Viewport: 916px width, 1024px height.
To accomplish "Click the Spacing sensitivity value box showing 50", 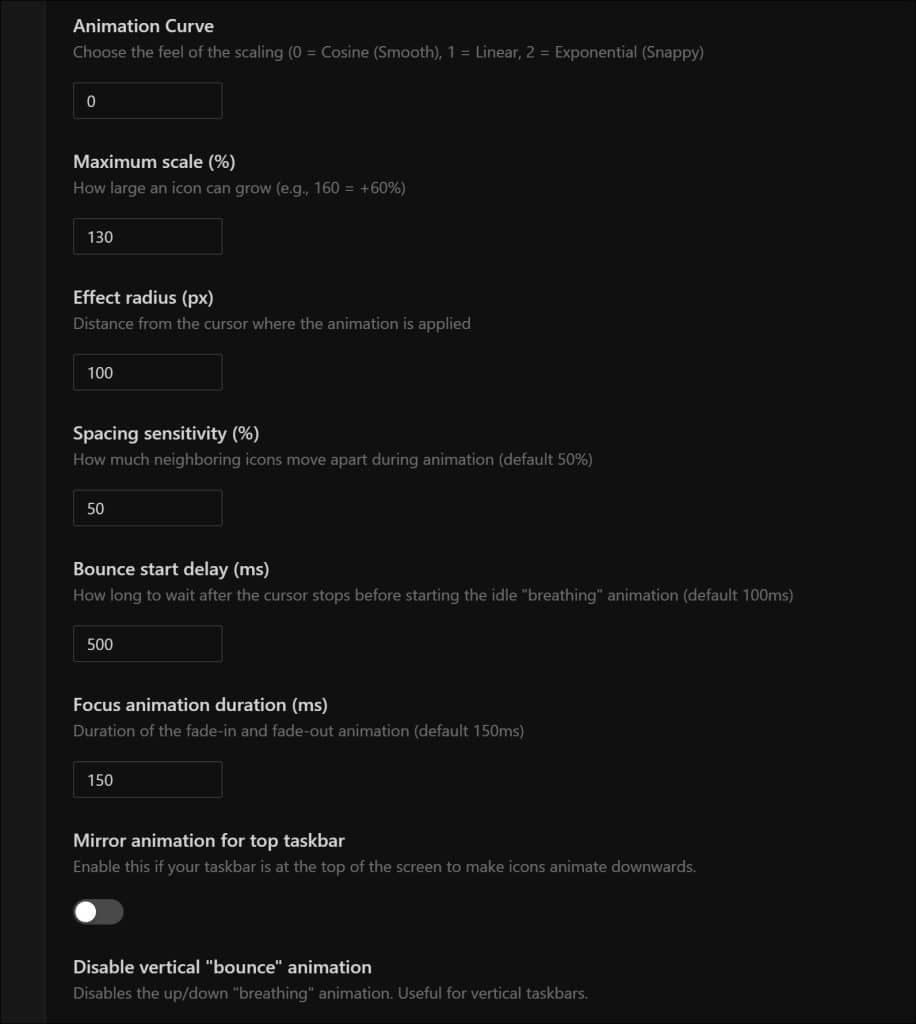I will [x=147, y=507].
